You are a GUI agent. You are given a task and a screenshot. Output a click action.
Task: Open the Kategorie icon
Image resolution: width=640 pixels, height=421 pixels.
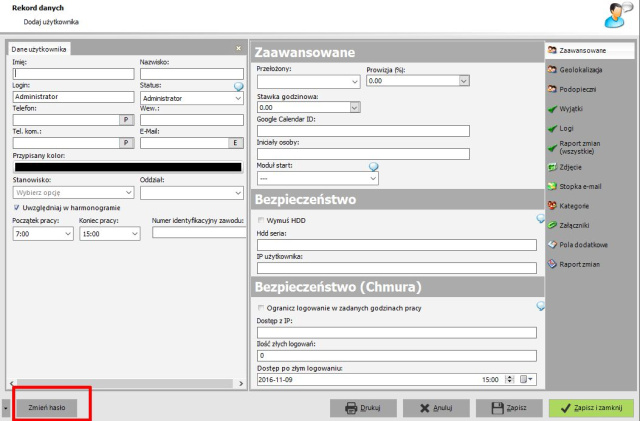(x=552, y=206)
